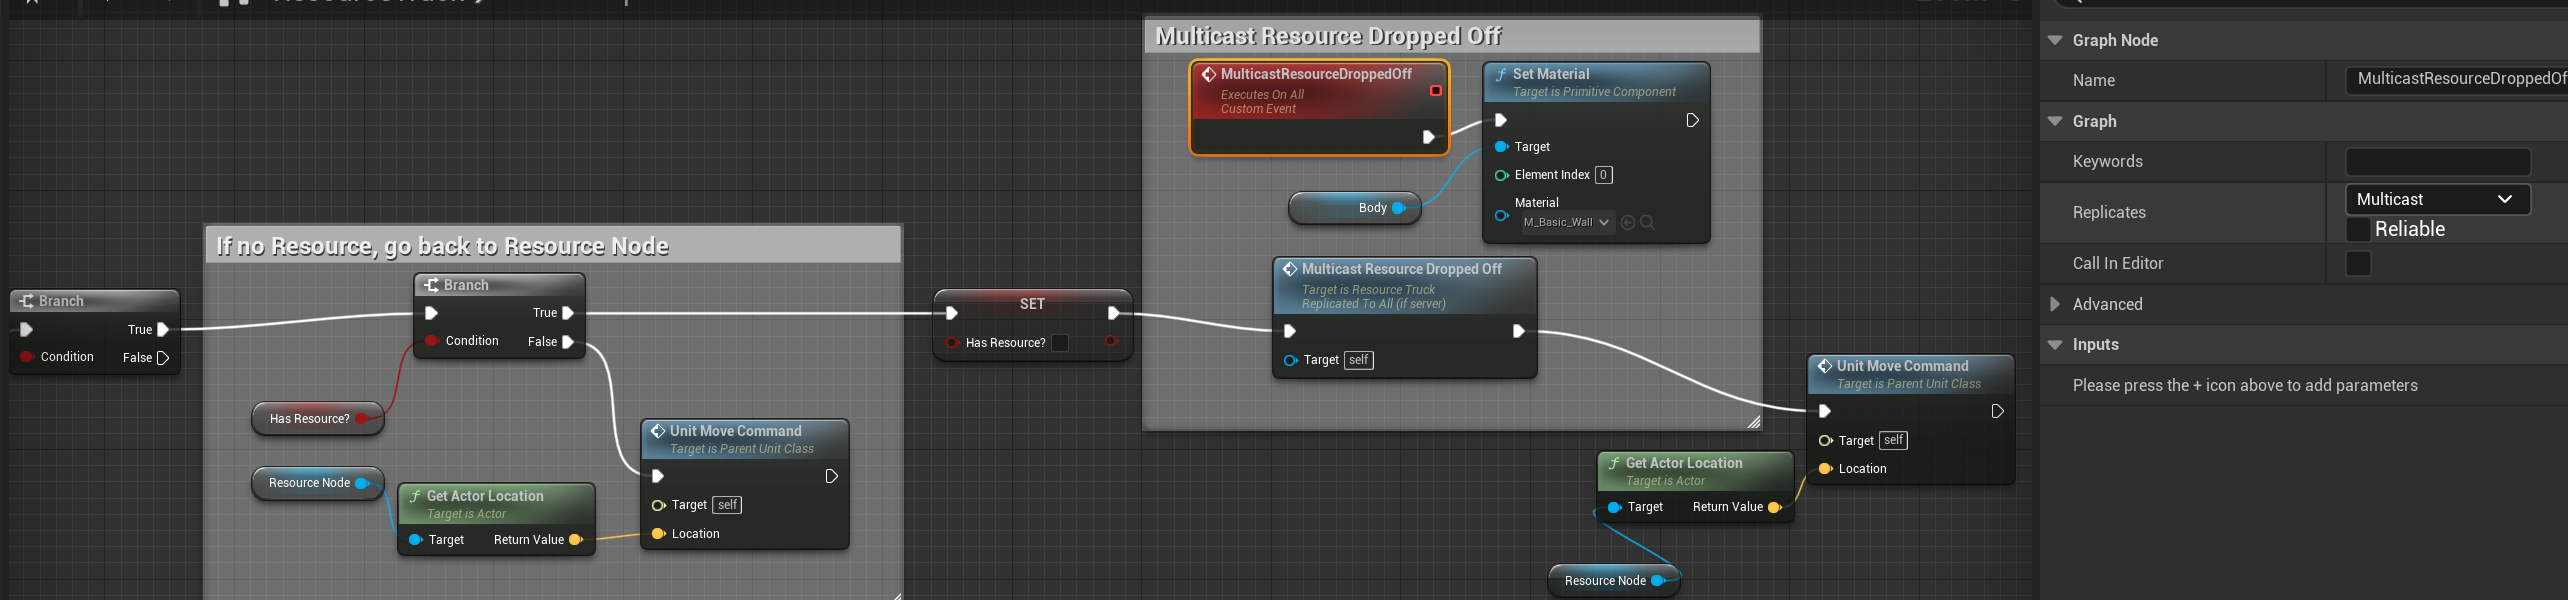Click the Material pin on Set Material node

point(1501,215)
